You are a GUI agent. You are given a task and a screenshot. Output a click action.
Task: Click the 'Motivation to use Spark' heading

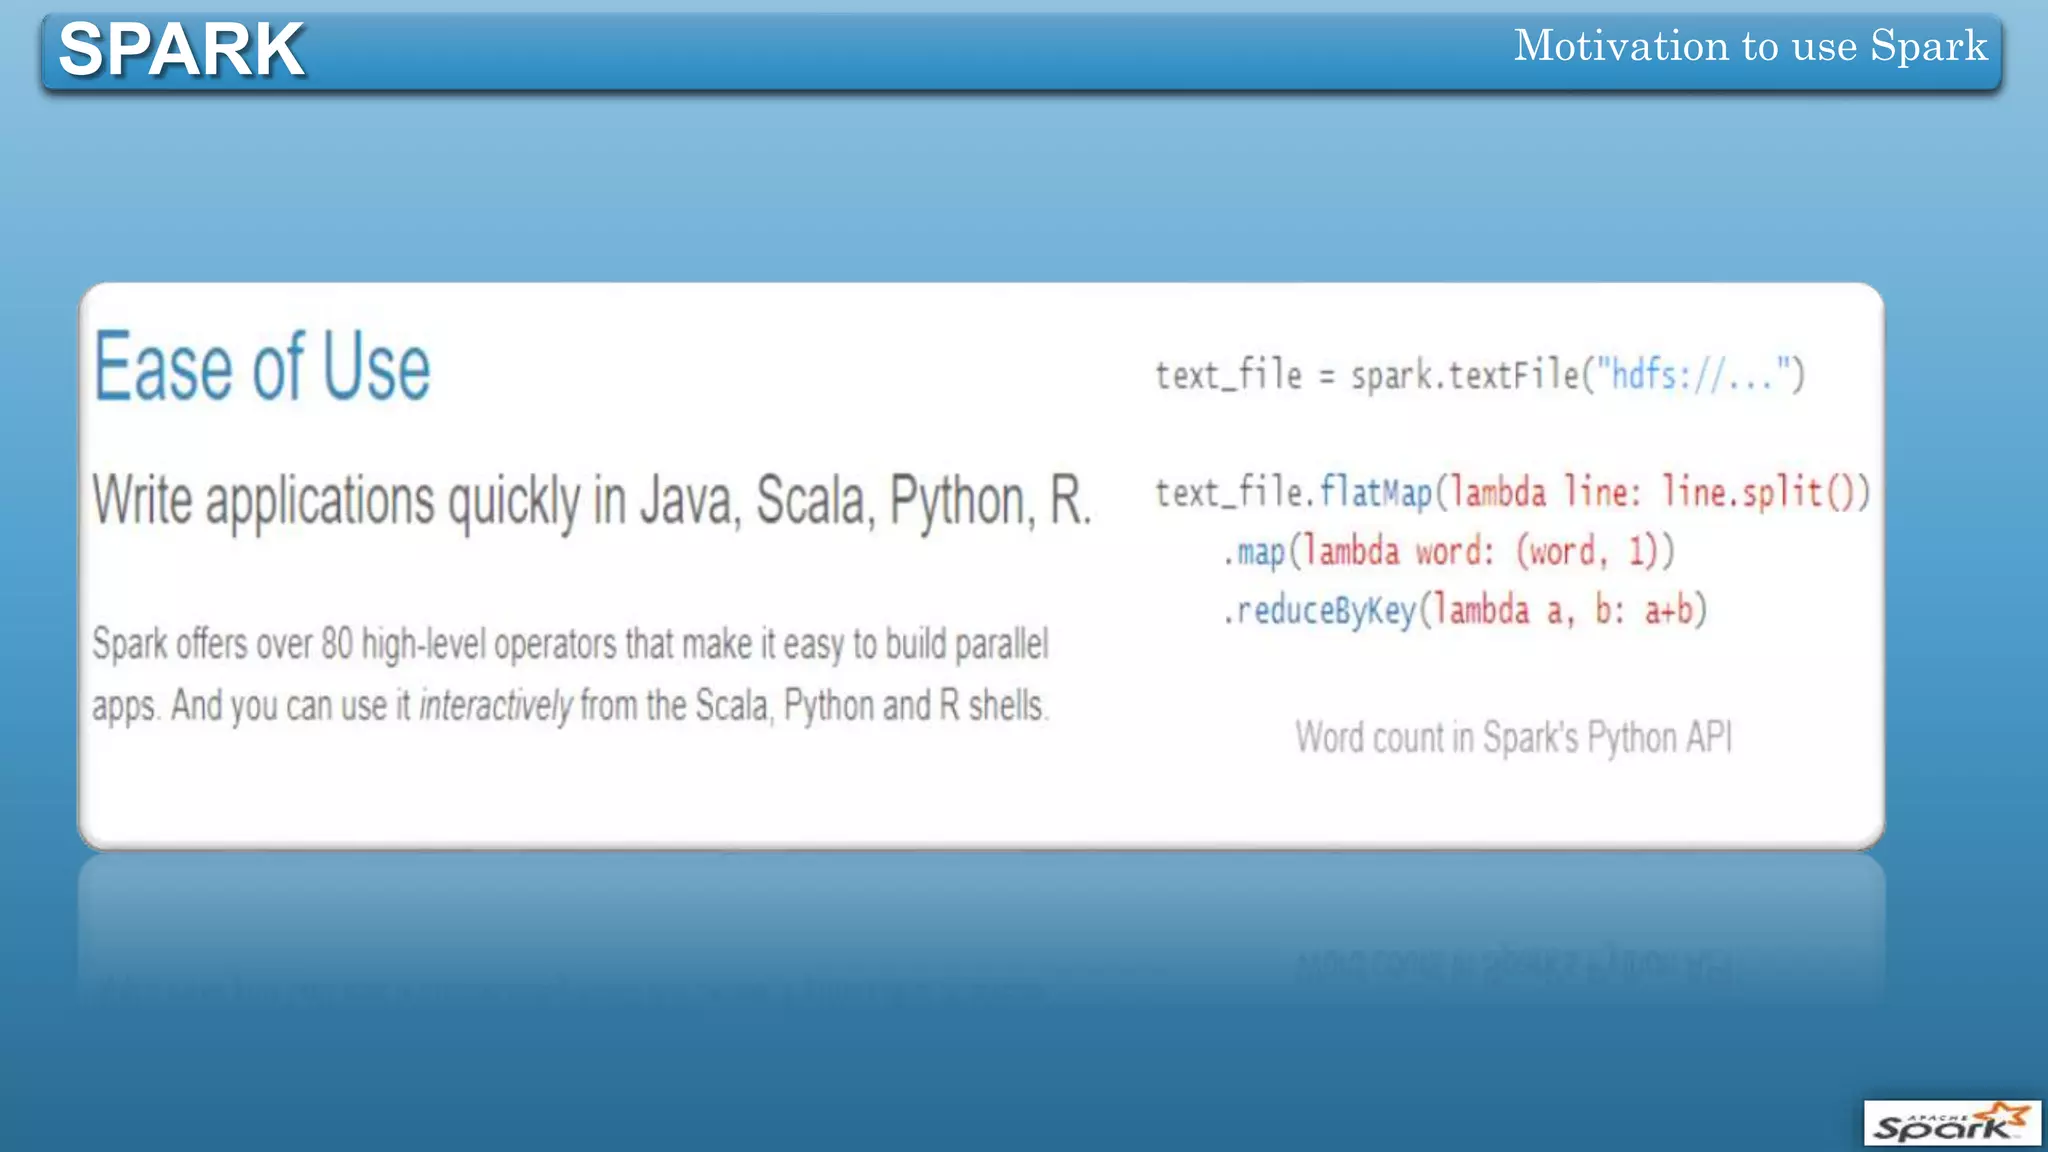point(1750,45)
